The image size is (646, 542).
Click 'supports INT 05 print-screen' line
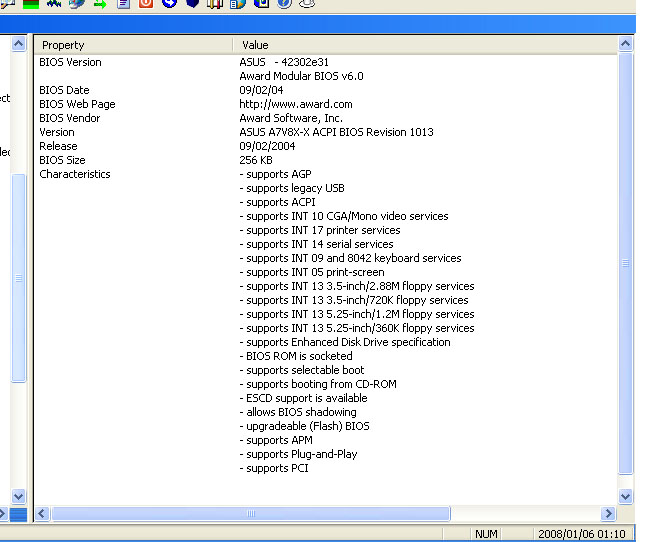pyautogui.click(x=312, y=272)
